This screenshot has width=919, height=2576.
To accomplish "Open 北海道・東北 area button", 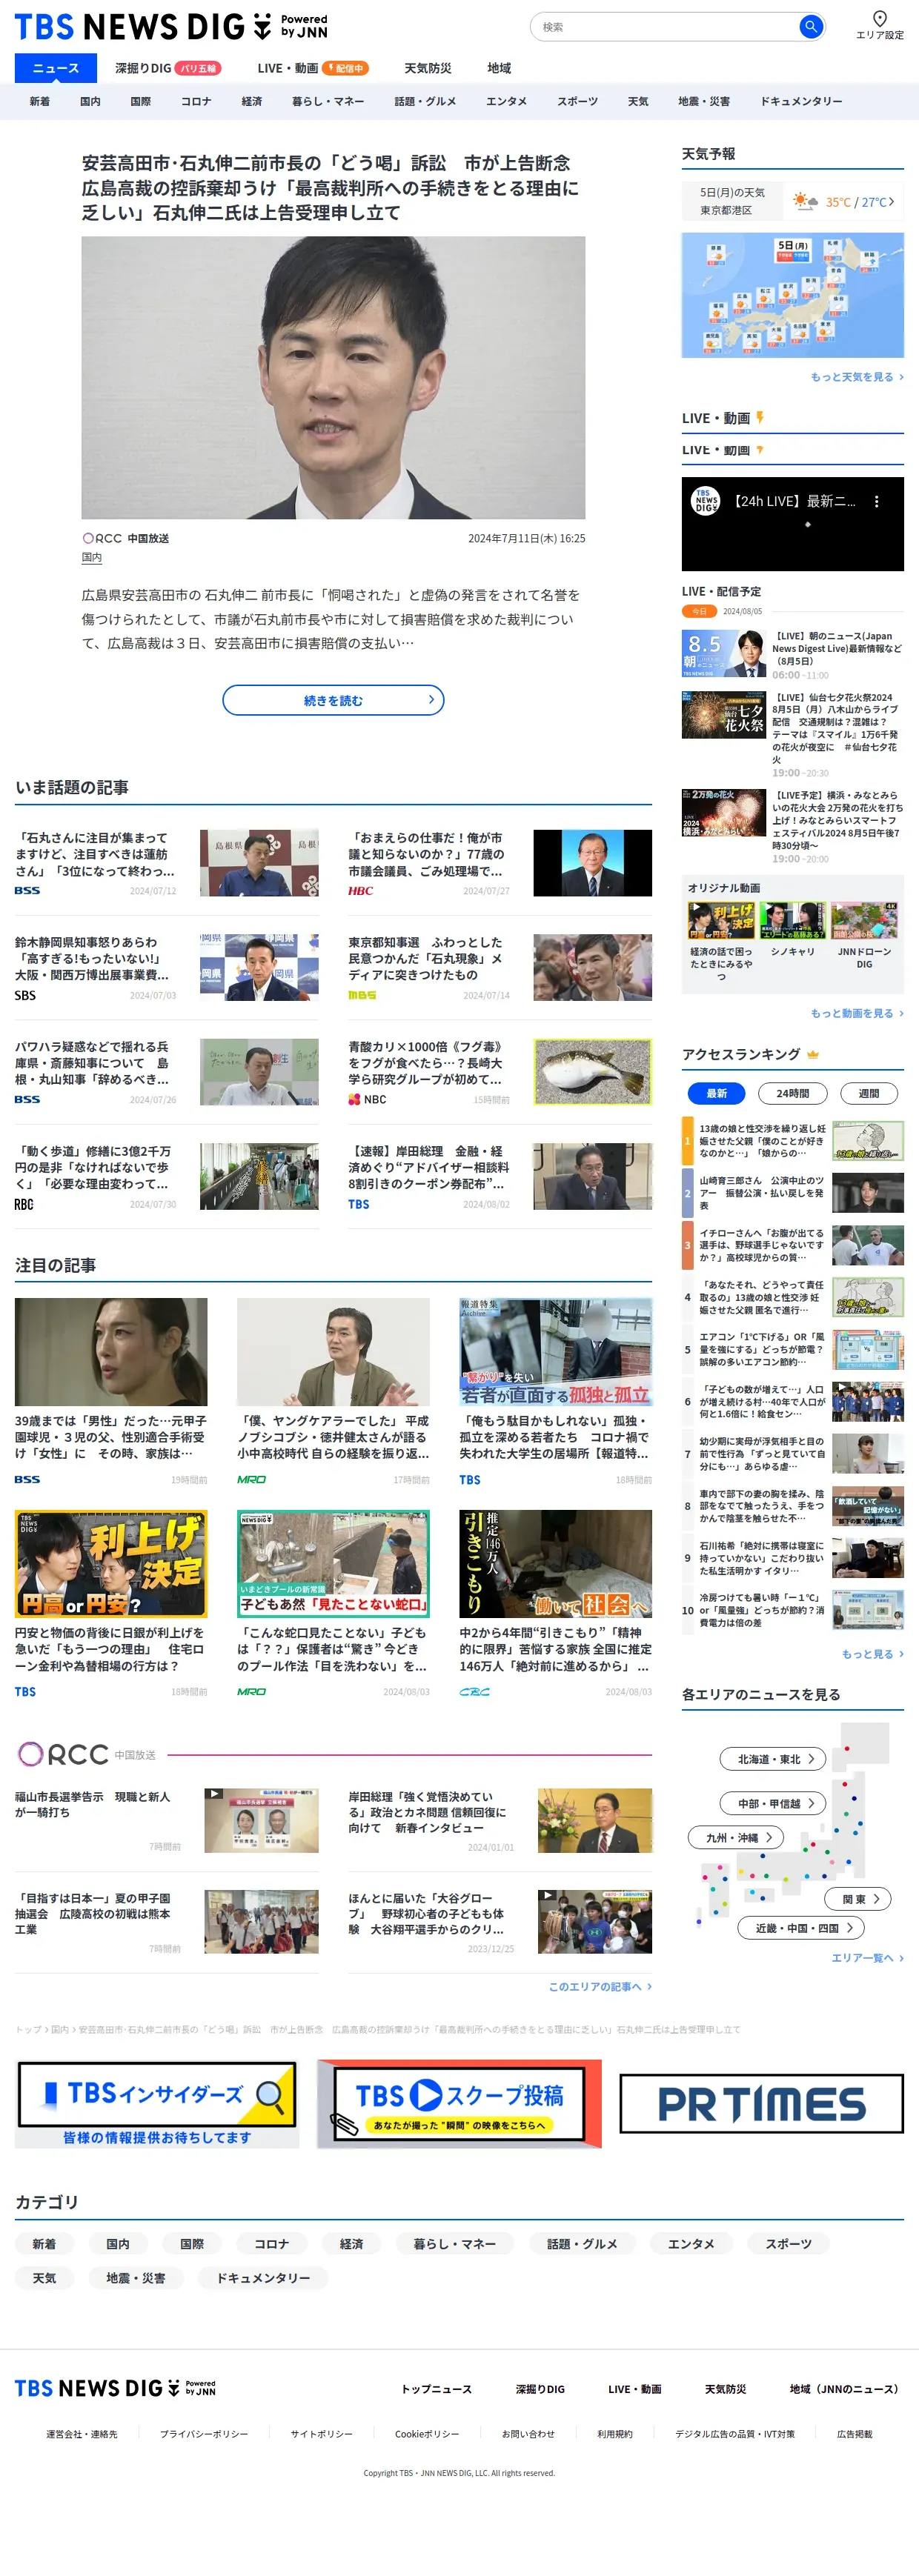I will [x=773, y=1759].
